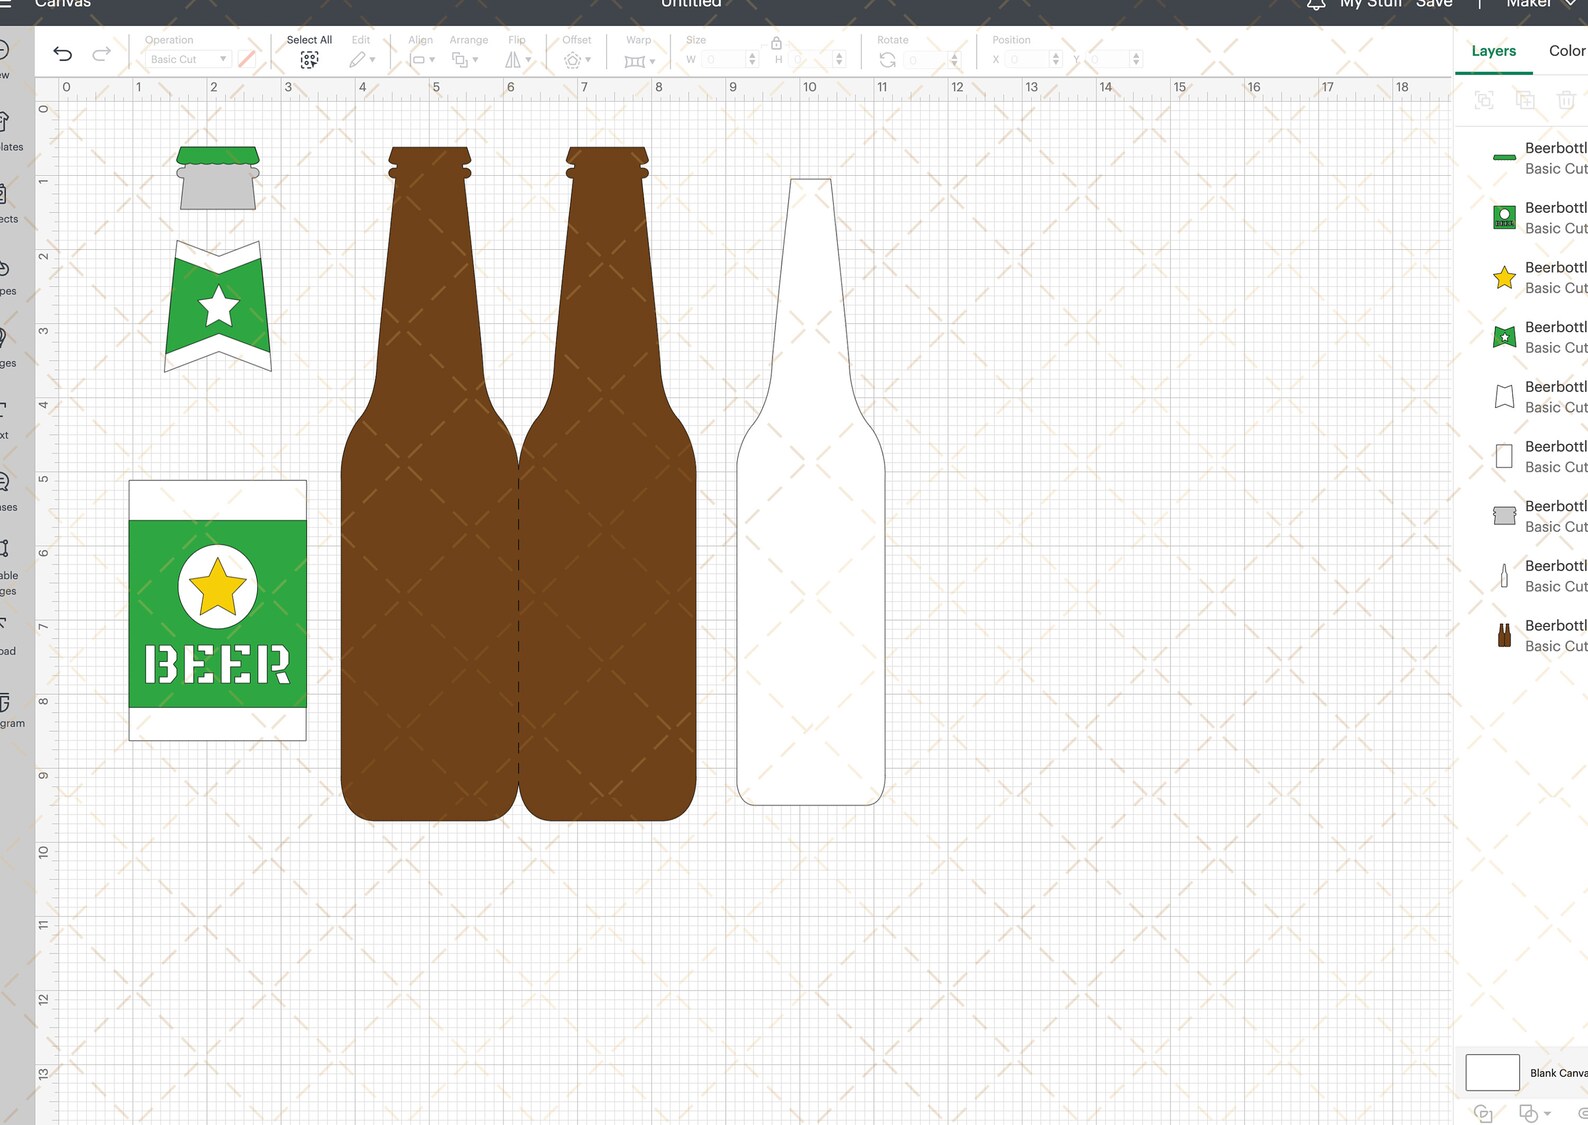Screen dimensions: 1588x1125
Task: Click the Blank Canvas color swatch
Action: coord(1492,1073)
